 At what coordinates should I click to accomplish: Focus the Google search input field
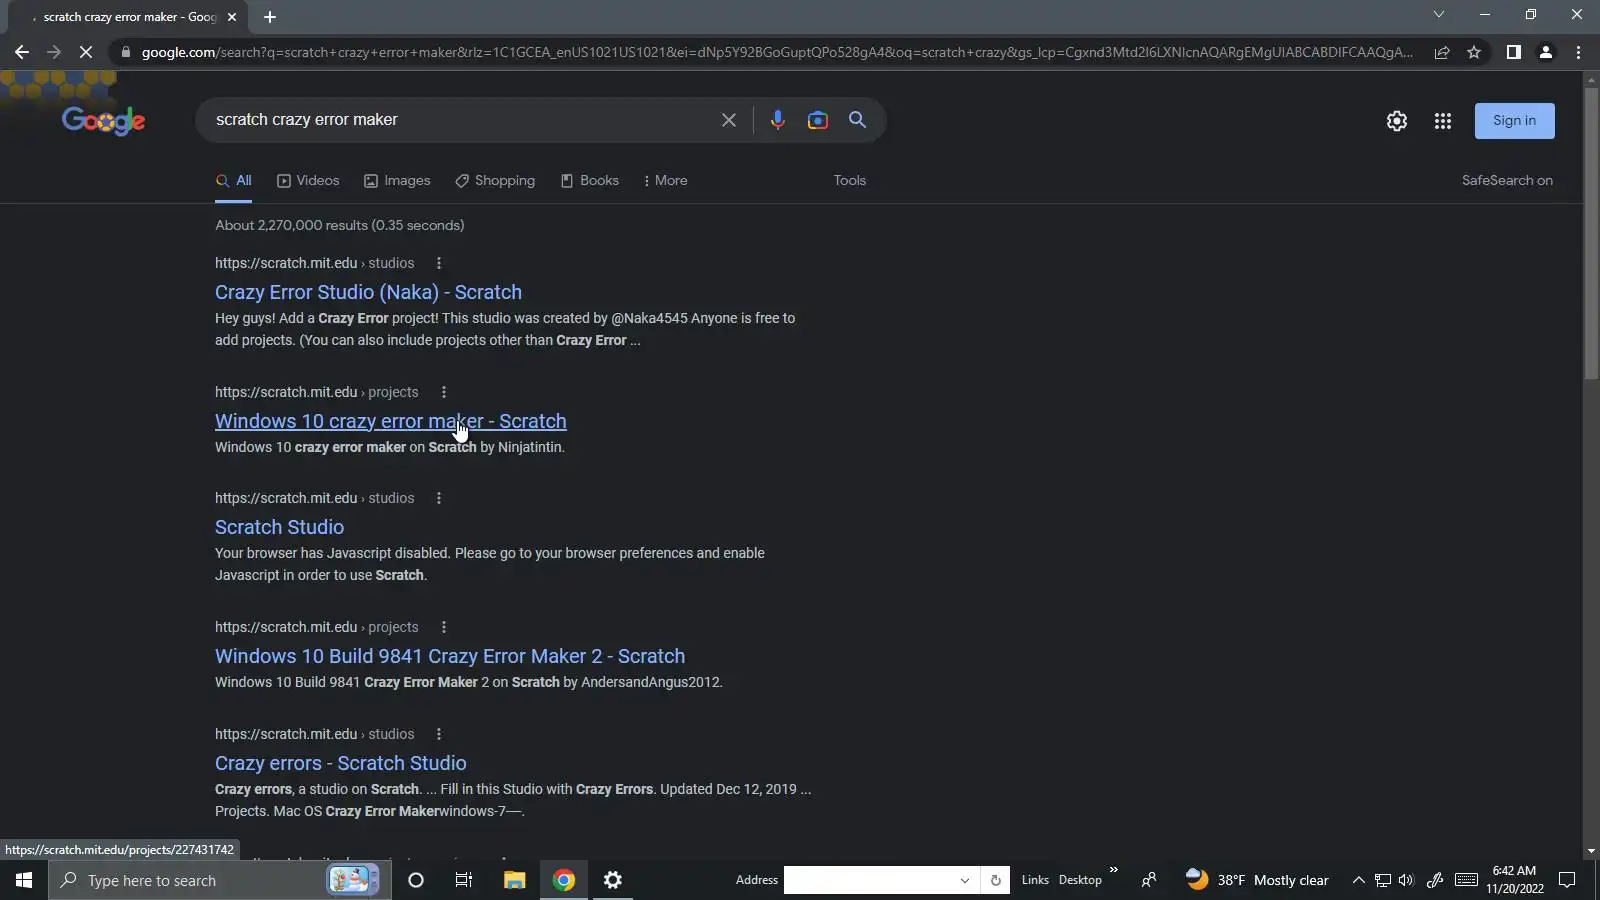point(460,120)
